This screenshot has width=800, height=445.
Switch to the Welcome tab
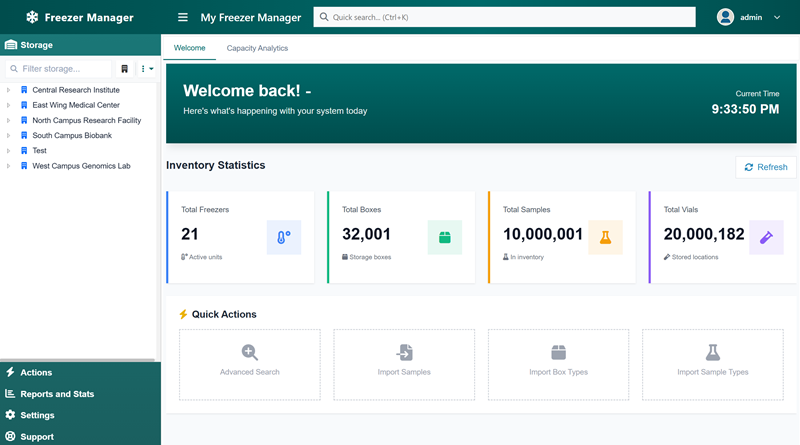(x=189, y=48)
